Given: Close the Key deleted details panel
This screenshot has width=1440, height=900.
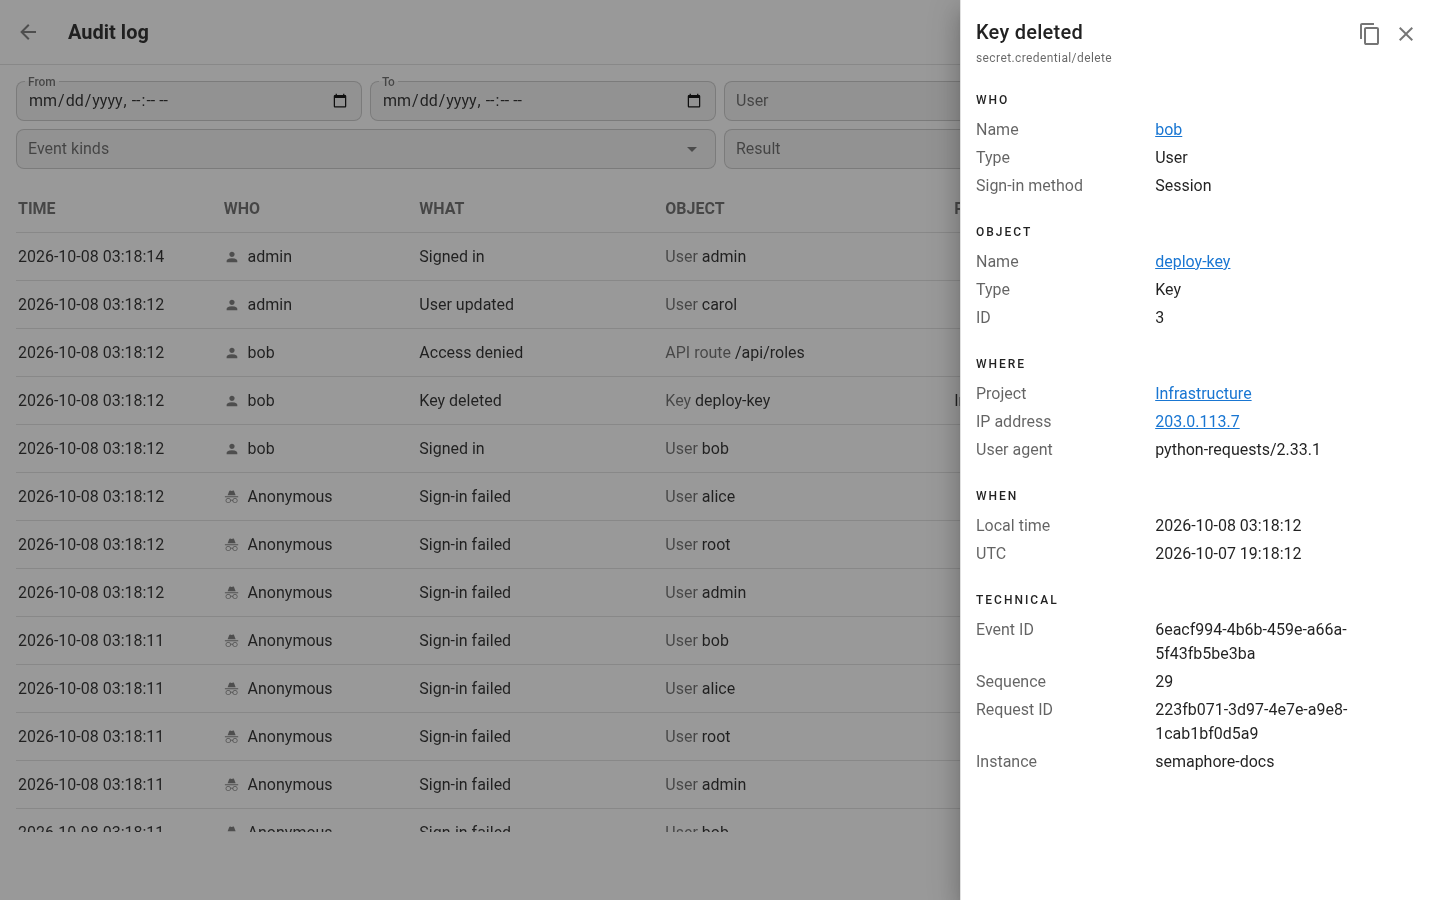Looking at the screenshot, I should (1406, 34).
